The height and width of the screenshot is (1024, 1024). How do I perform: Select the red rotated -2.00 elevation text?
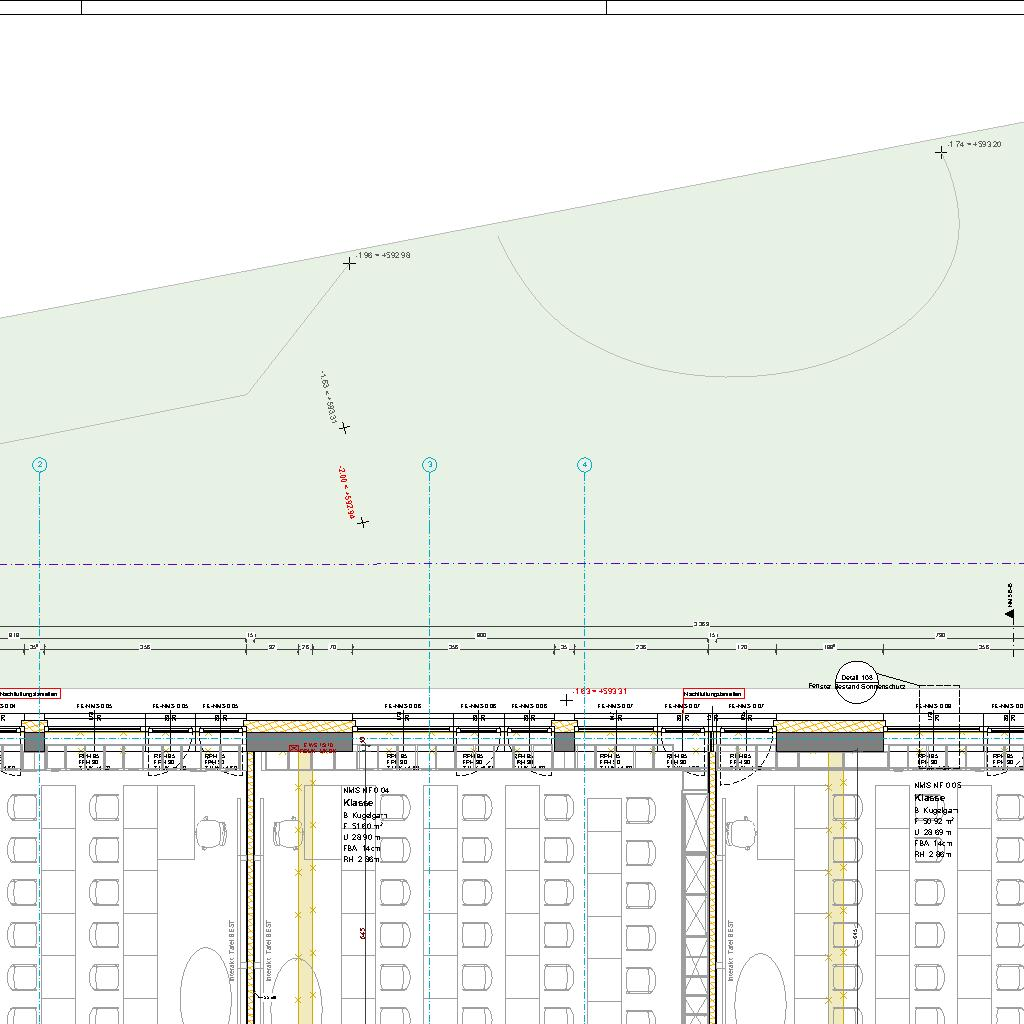(x=347, y=492)
